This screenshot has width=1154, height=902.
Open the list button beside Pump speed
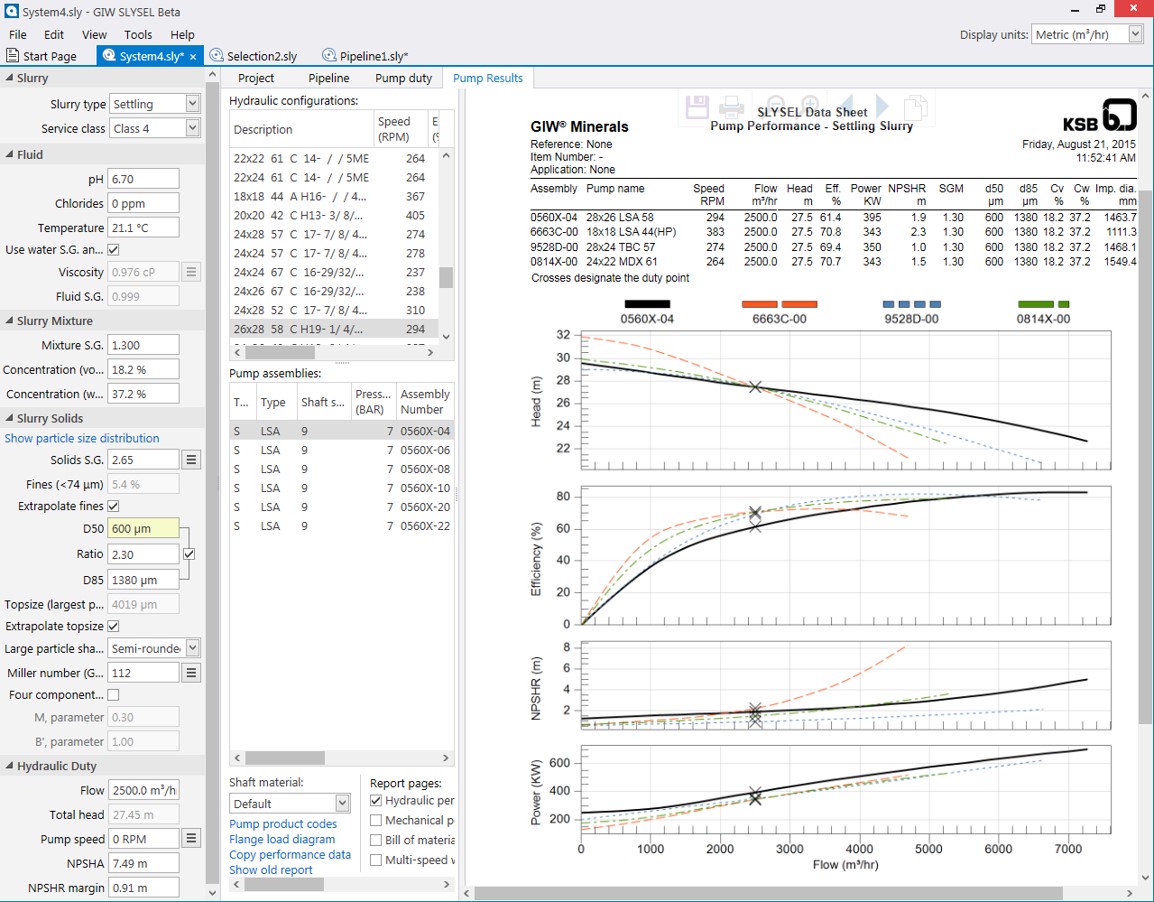pos(191,838)
